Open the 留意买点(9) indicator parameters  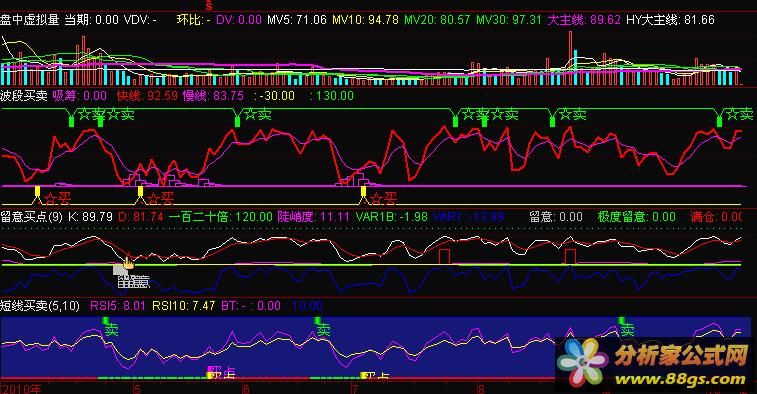[x=31, y=216]
